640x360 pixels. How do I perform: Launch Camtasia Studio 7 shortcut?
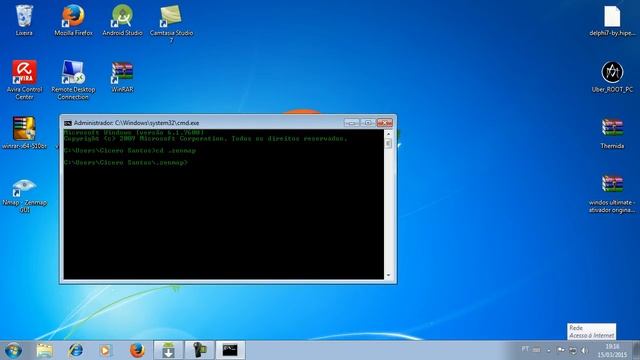click(x=171, y=23)
